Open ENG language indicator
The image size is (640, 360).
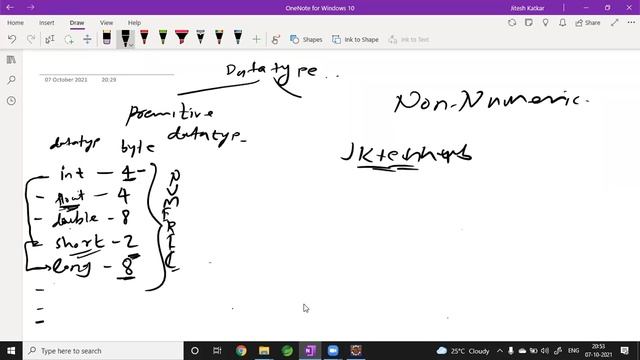click(573, 351)
